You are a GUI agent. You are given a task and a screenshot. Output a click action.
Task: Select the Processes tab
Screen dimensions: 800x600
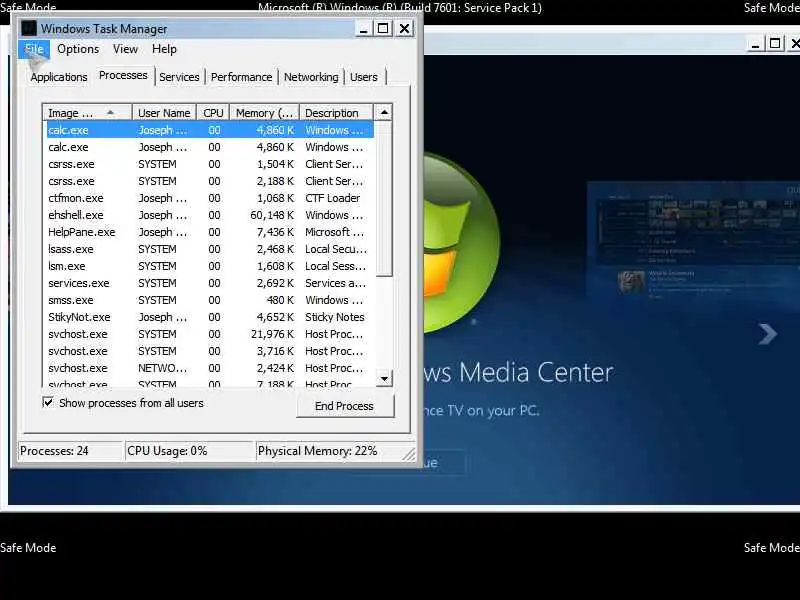123,76
